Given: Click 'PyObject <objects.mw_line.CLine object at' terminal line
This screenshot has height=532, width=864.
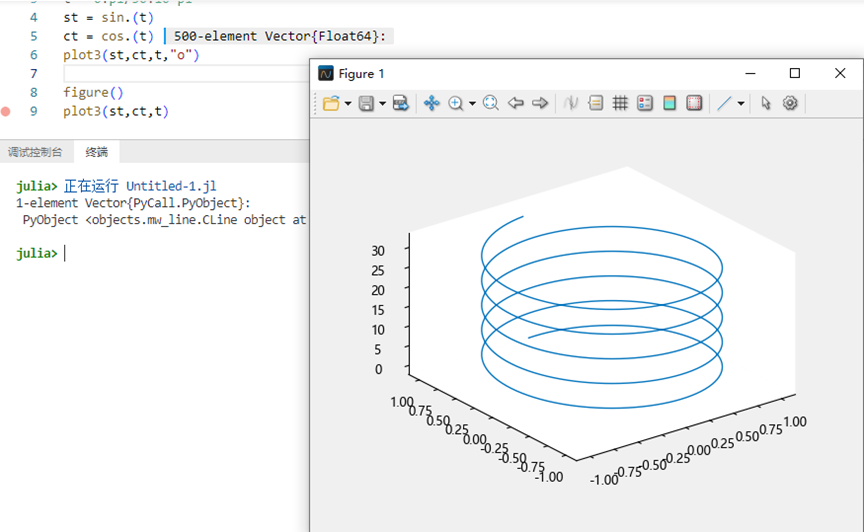Looking at the screenshot, I should [x=164, y=220].
